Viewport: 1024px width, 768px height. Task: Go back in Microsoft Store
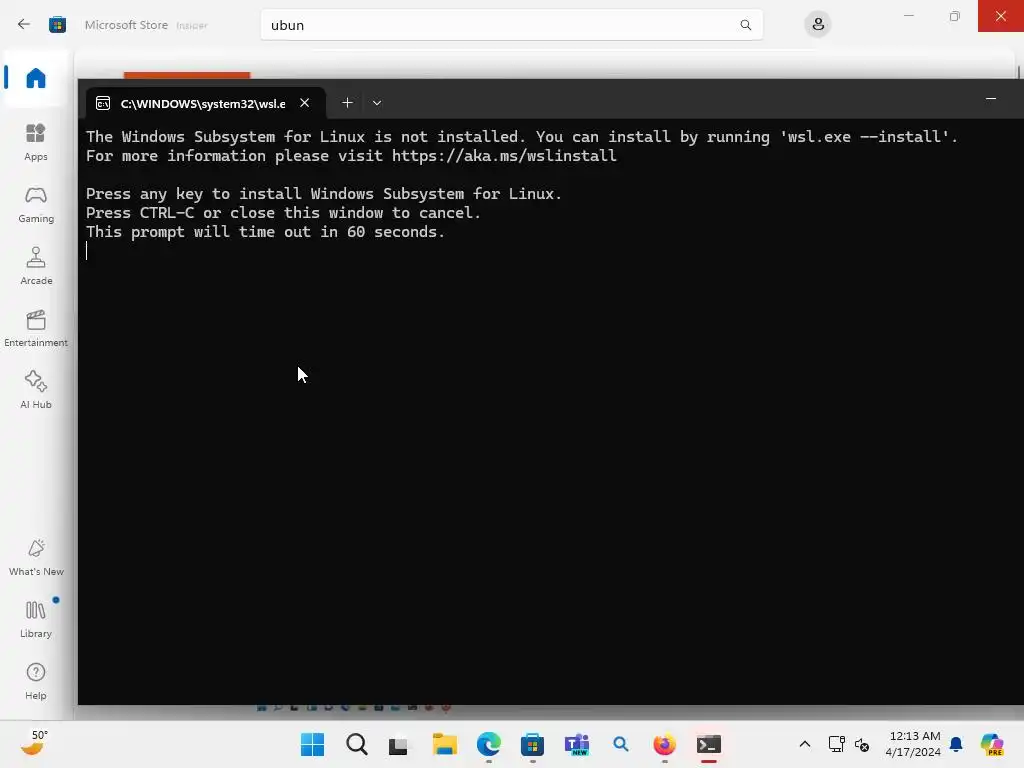[x=24, y=25]
